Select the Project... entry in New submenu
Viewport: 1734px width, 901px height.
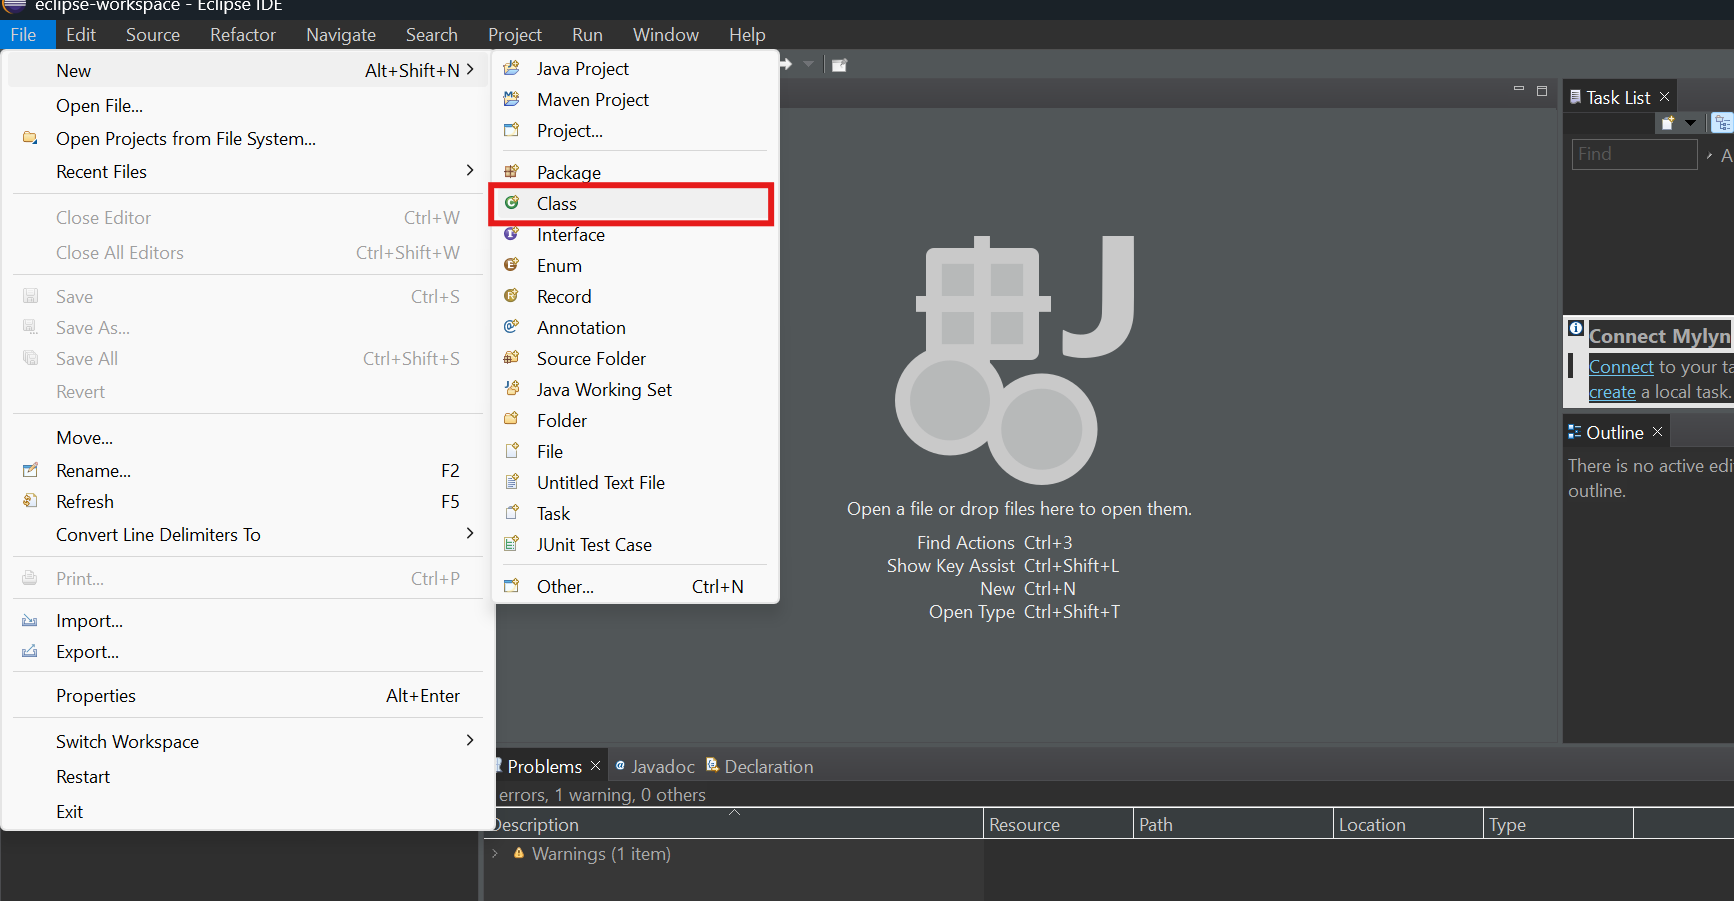pyautogui.click(x=634, y=131)
